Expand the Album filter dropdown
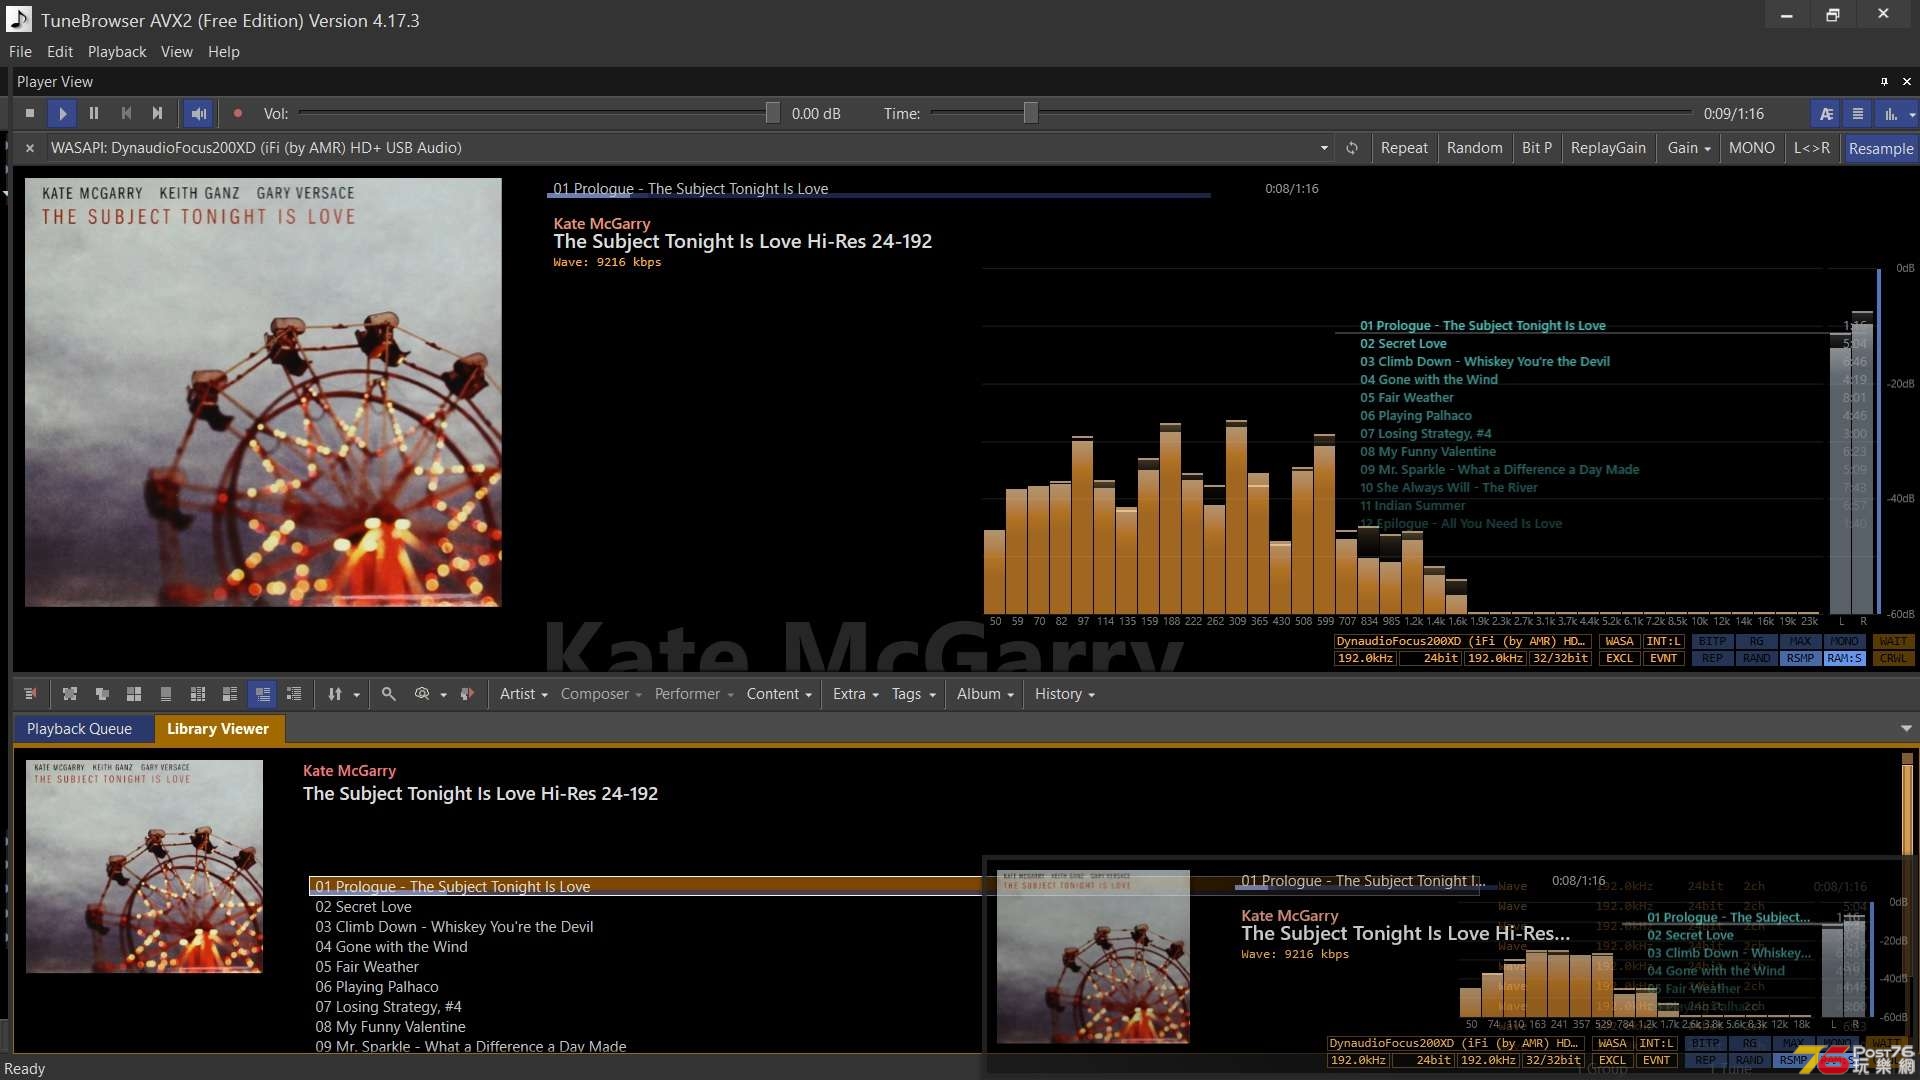The image size is (1920, 1080). click(985, 694)
